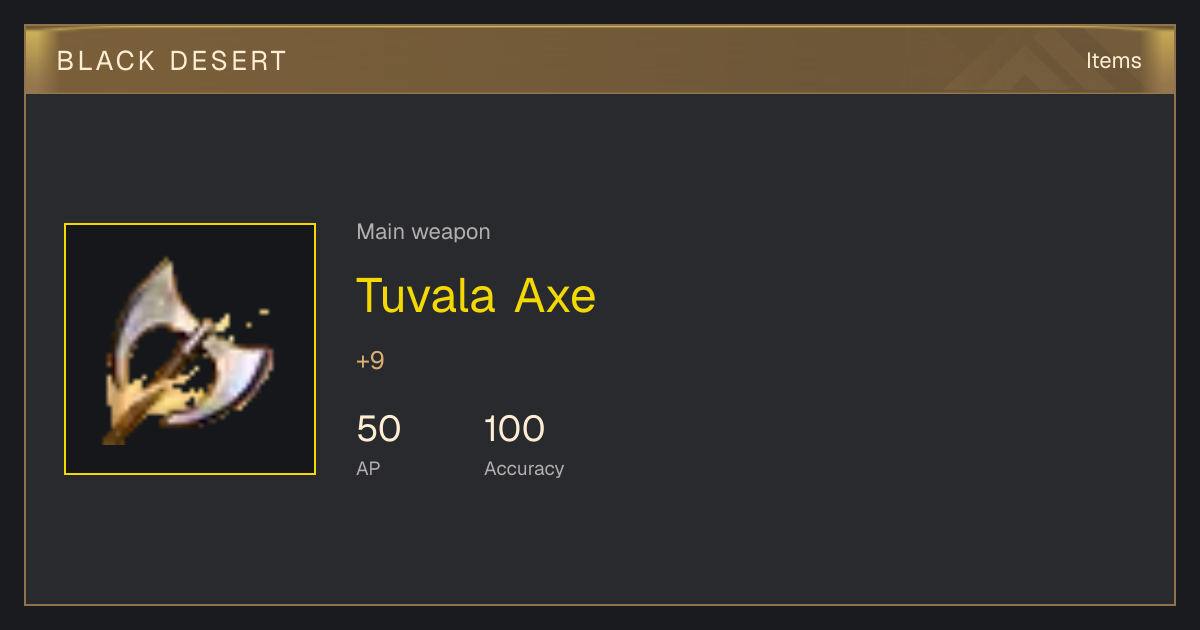The height and width of the screenshot is (630, 1200).
Task: Click the Accuracy stat label
Action: pos(524,468)
